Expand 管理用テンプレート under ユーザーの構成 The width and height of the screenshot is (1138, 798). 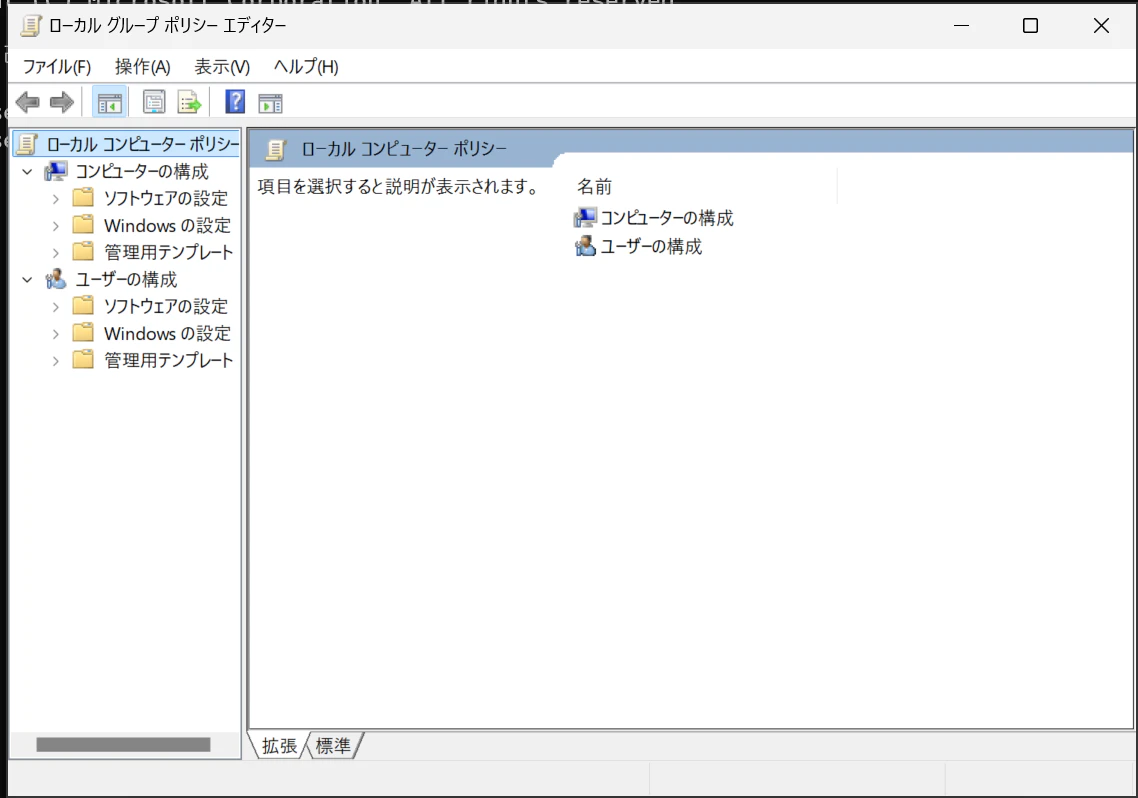point(56,361)
